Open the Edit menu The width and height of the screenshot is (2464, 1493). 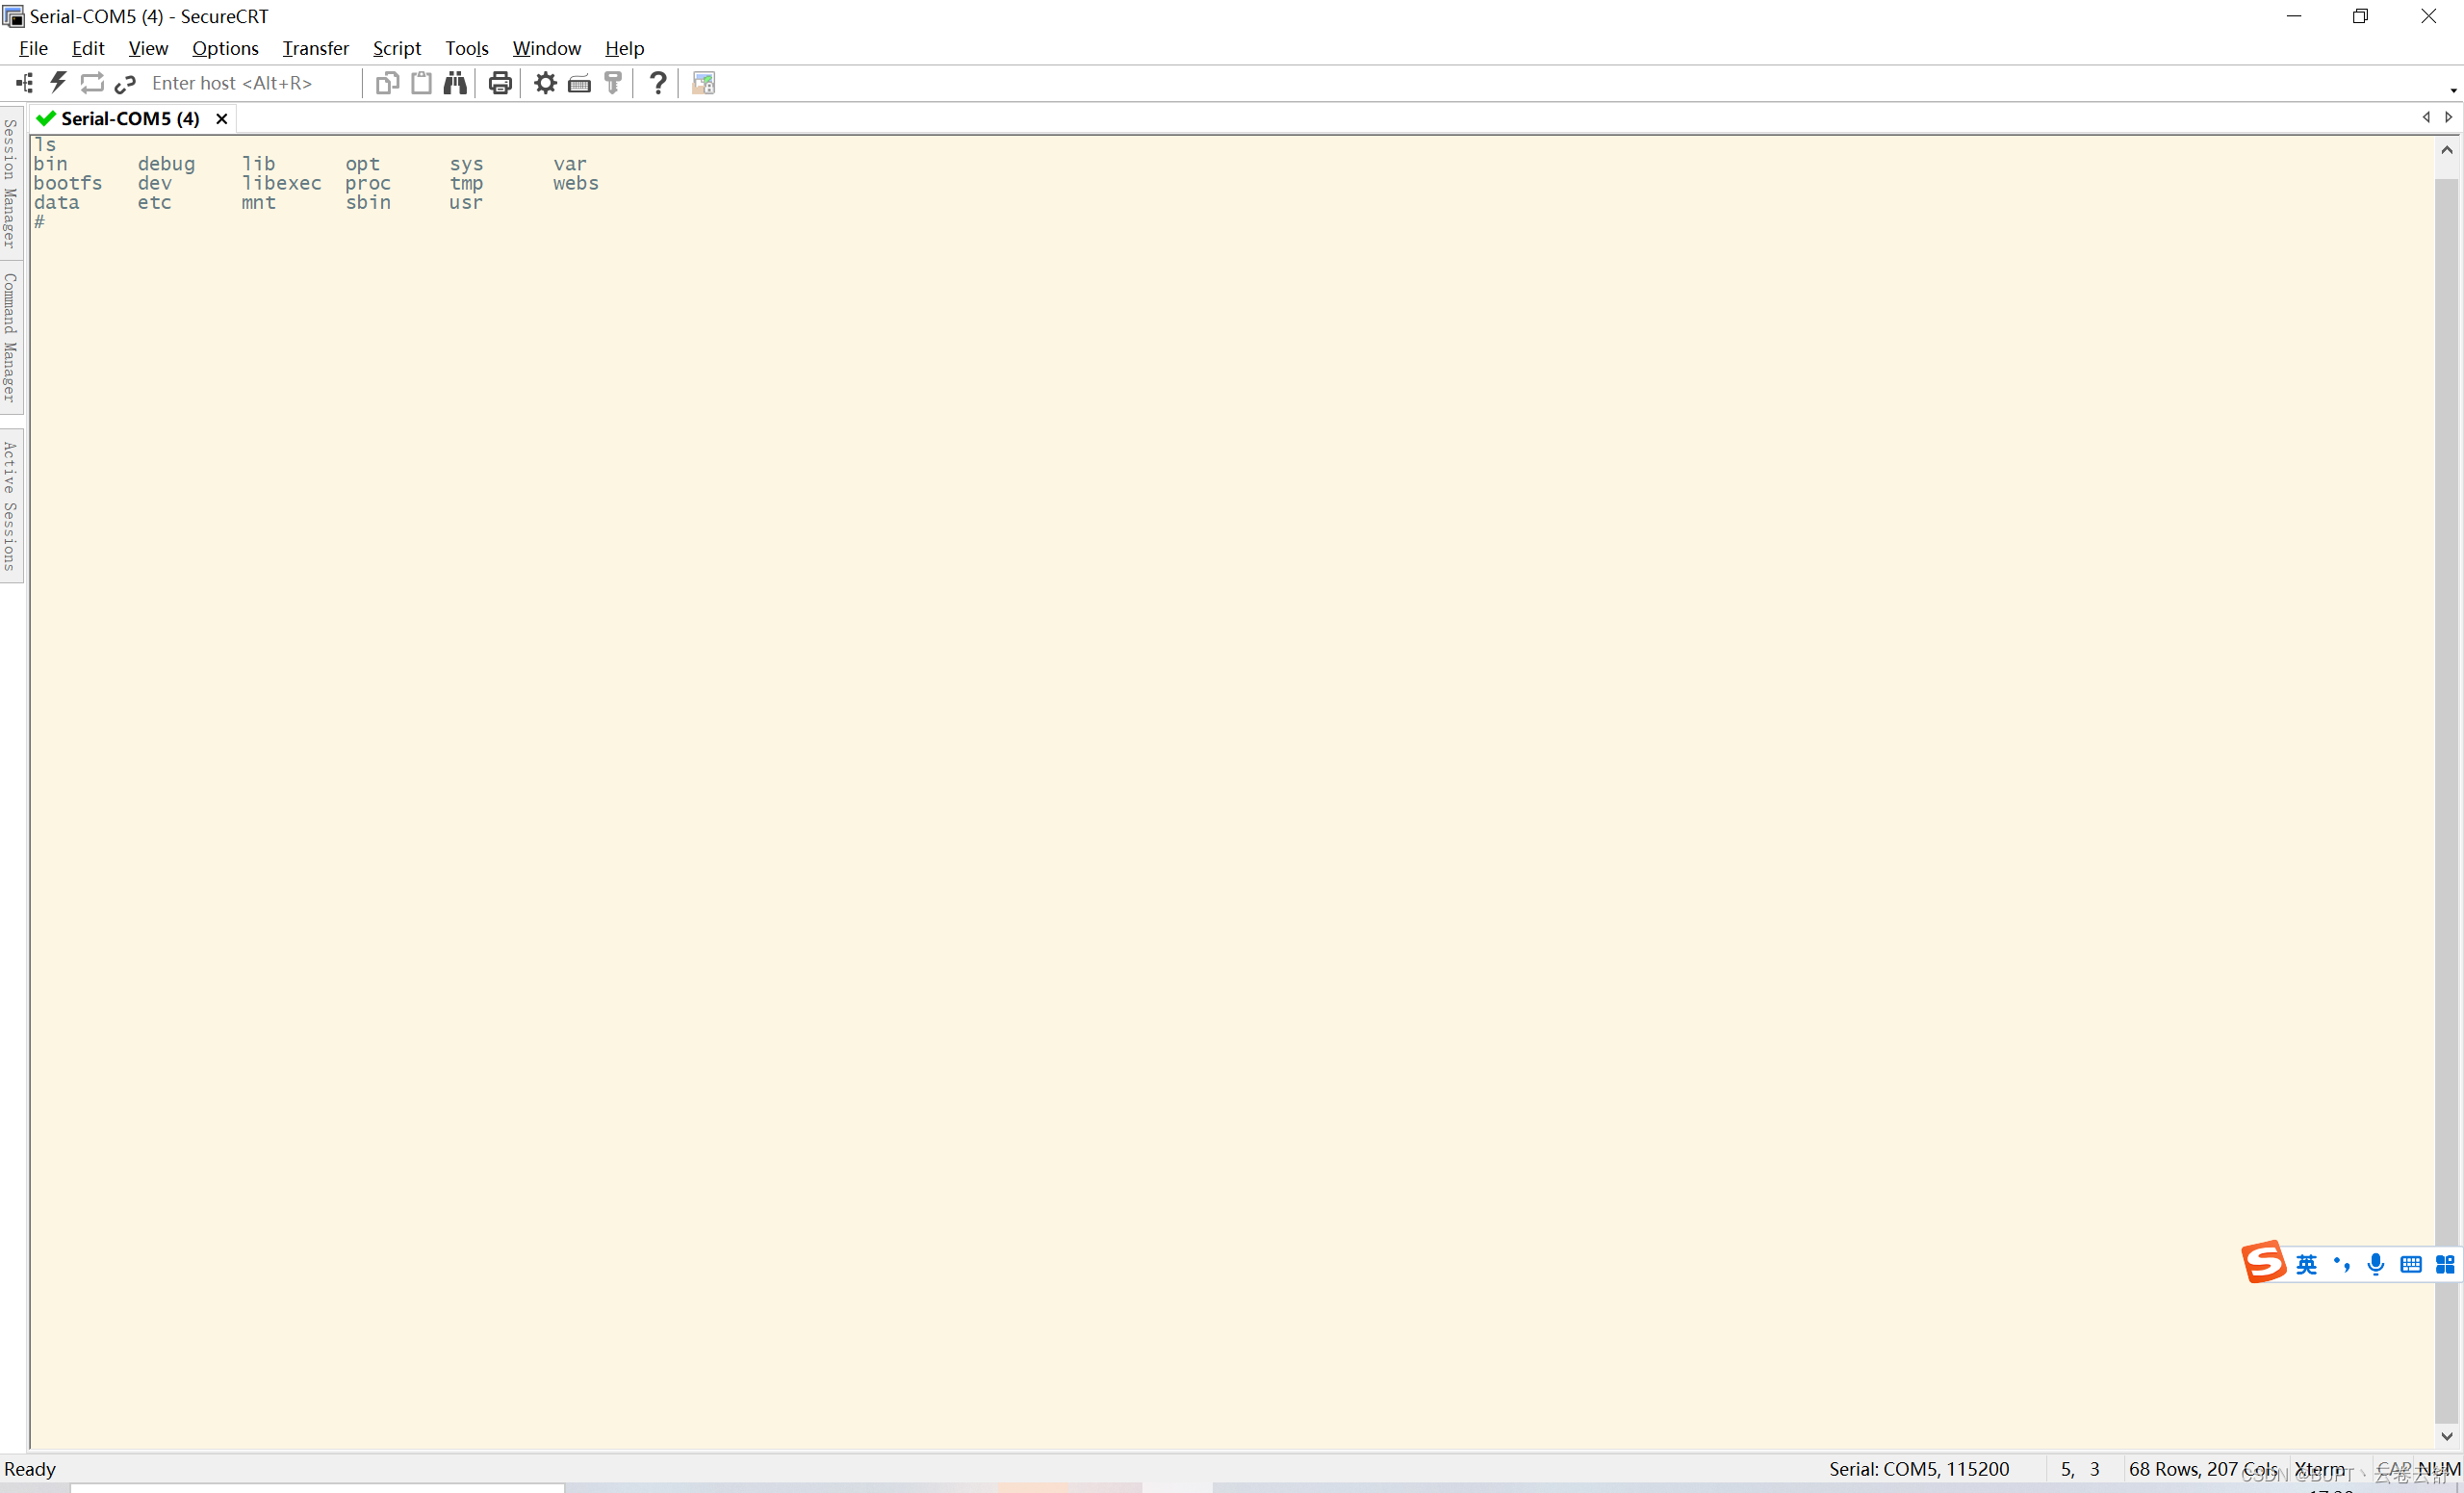pos(88,48)
